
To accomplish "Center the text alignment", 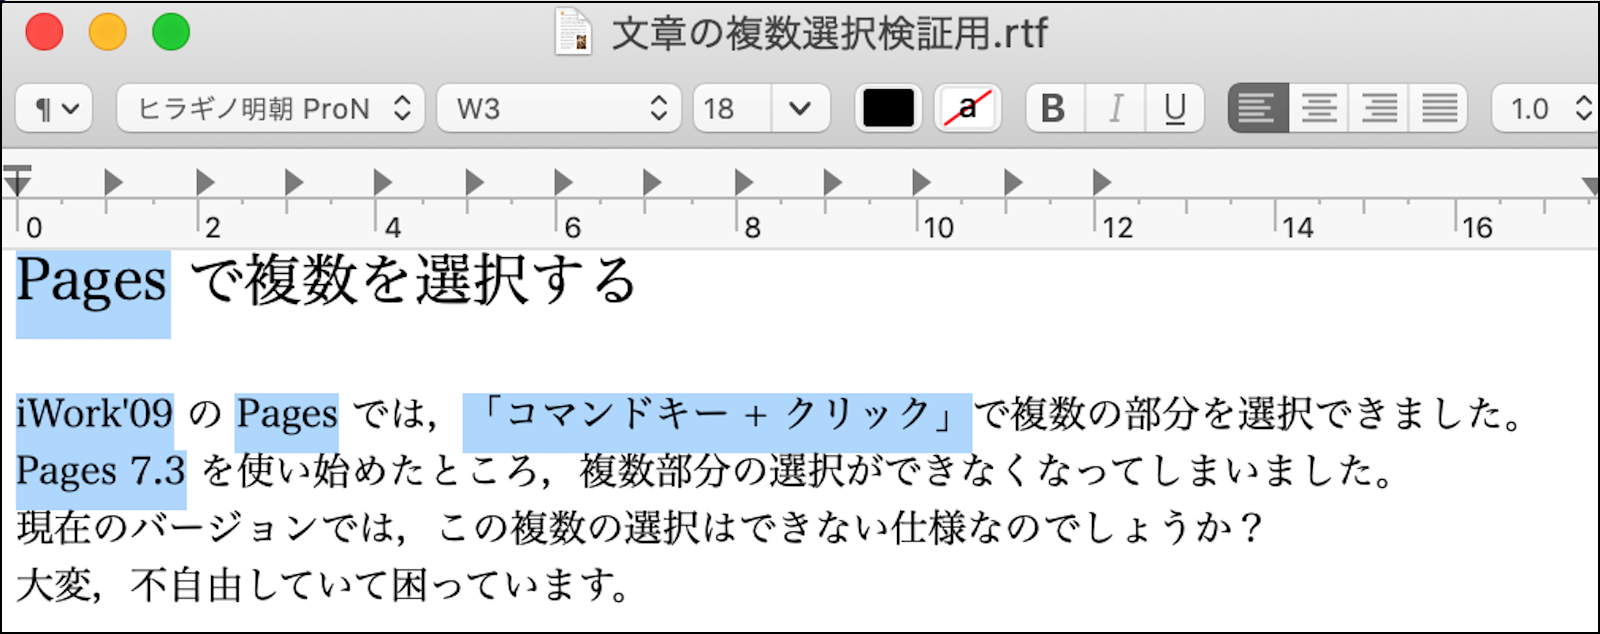I will (x=1318, y=108).
